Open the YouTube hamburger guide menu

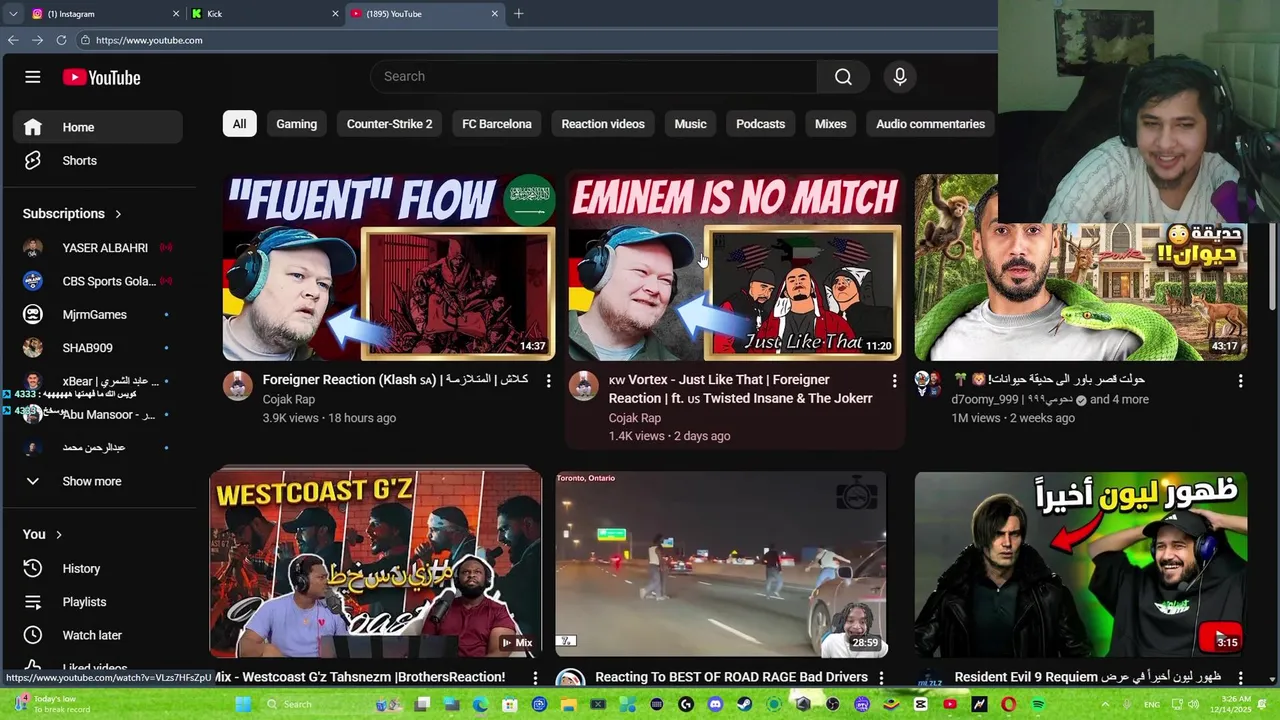(33, 77)
